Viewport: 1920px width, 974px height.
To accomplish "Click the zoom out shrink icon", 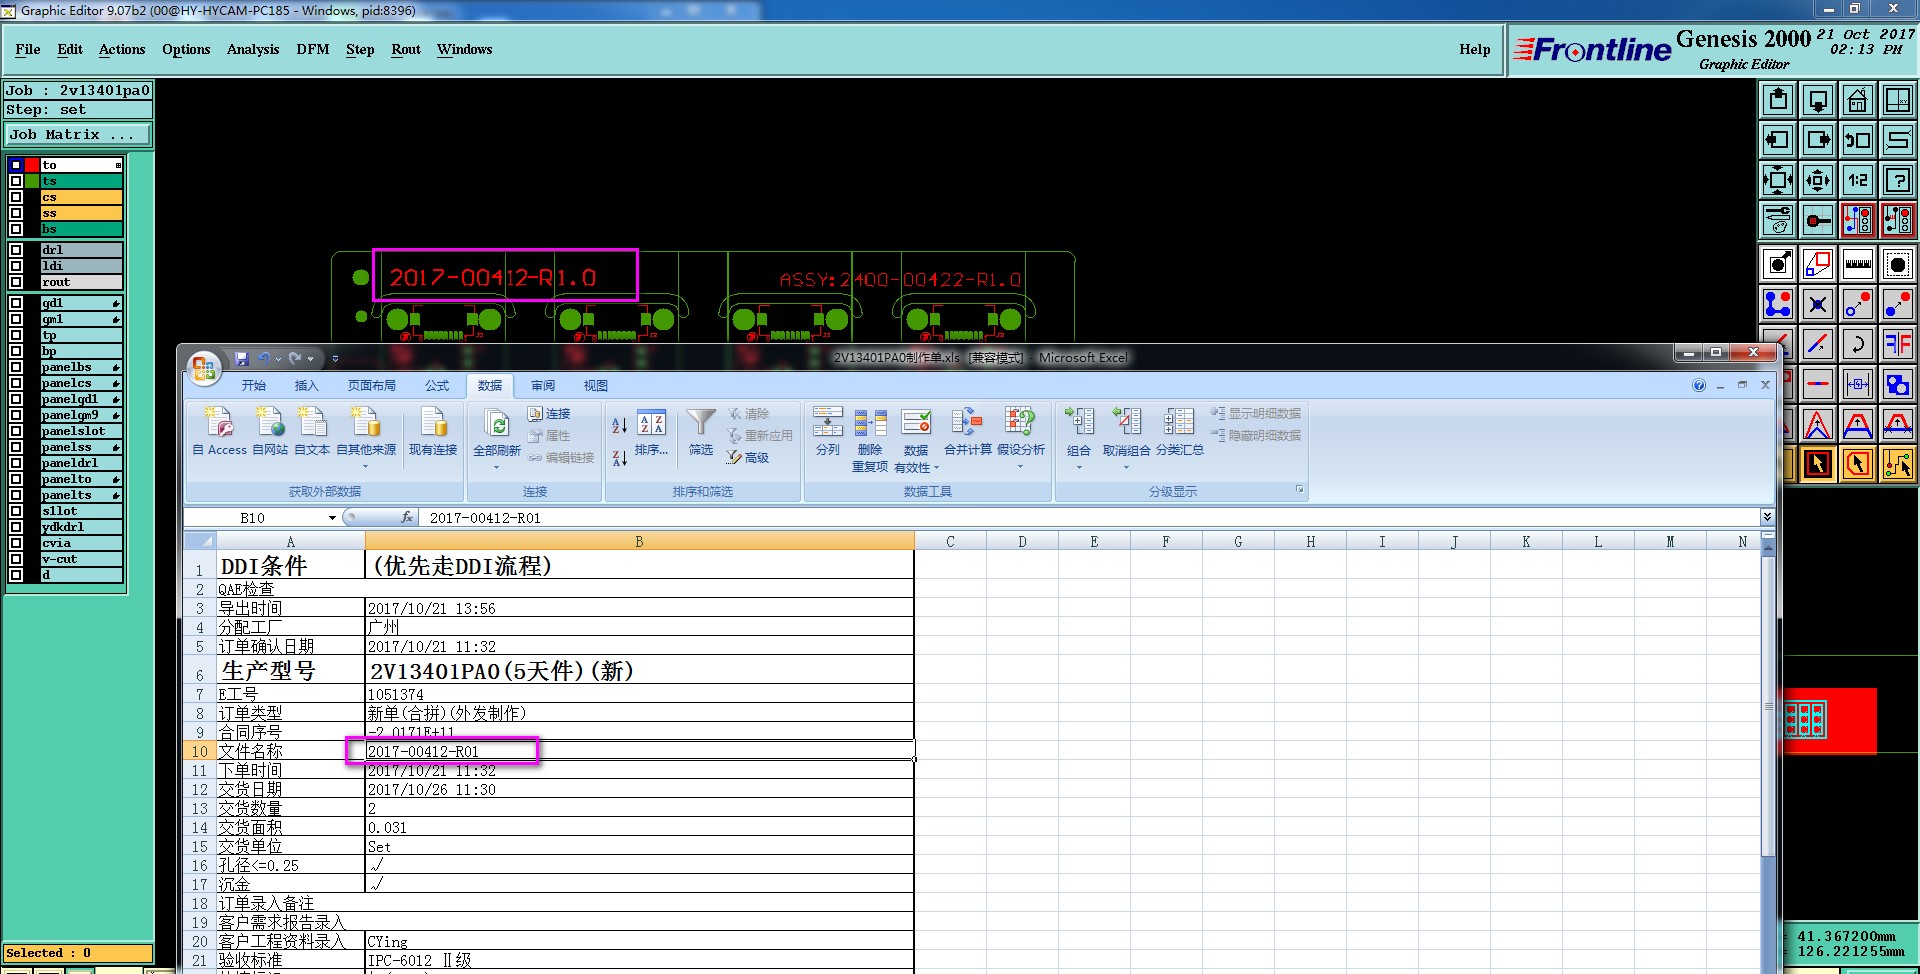I will click(x=1818, y=180).
